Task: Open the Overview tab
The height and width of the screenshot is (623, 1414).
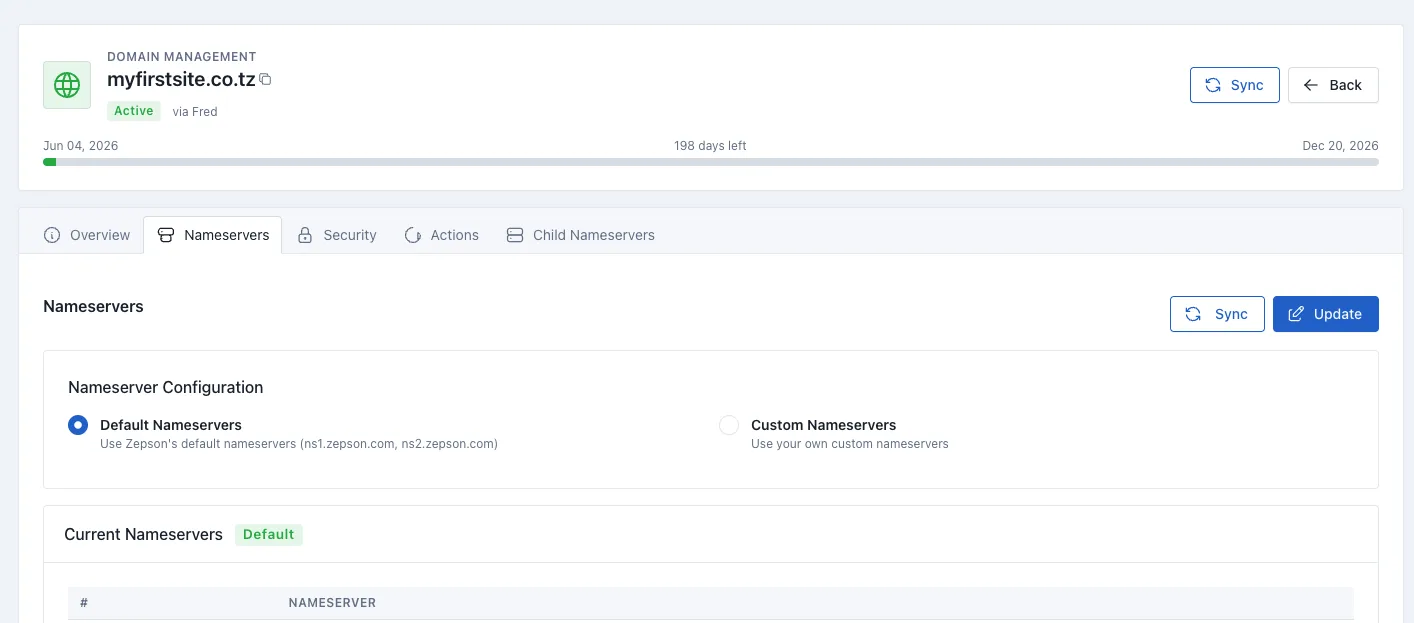Action: tap(87, 235)
